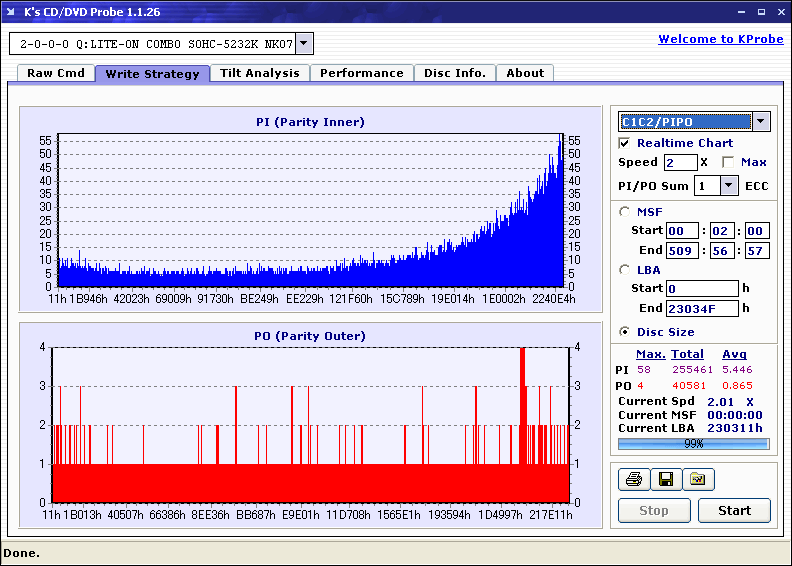Click the scan progress bar at 99%
Viewport: 792px width, 566px height.
coord(693,444)
